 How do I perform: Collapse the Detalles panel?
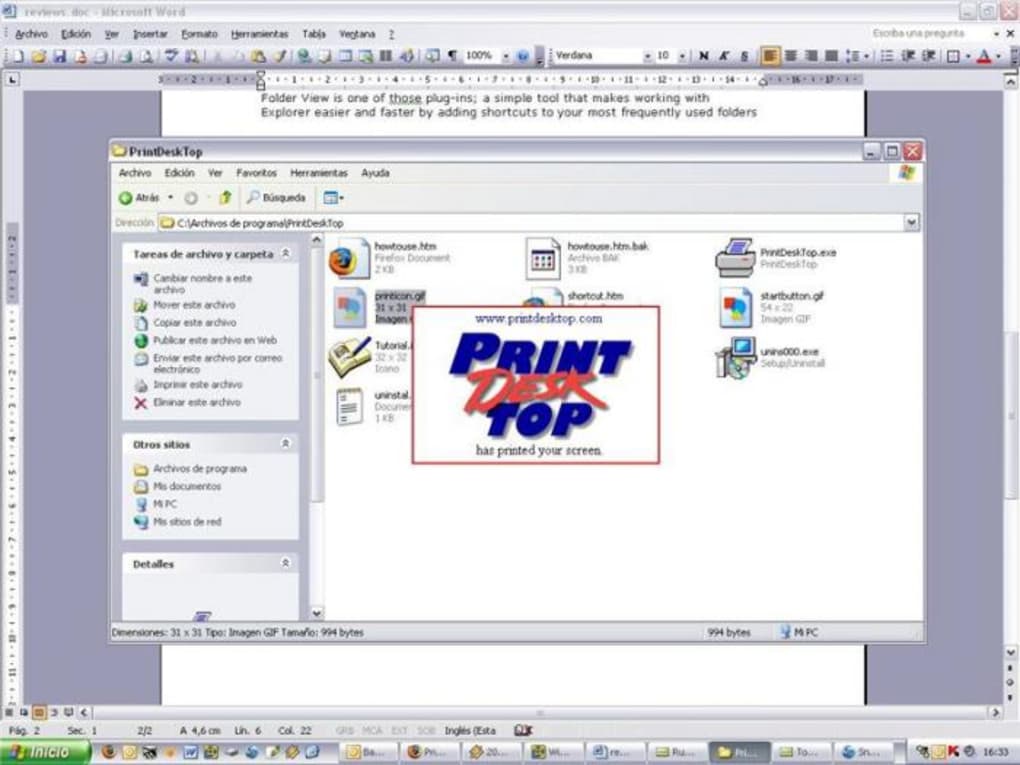[285, 563]
